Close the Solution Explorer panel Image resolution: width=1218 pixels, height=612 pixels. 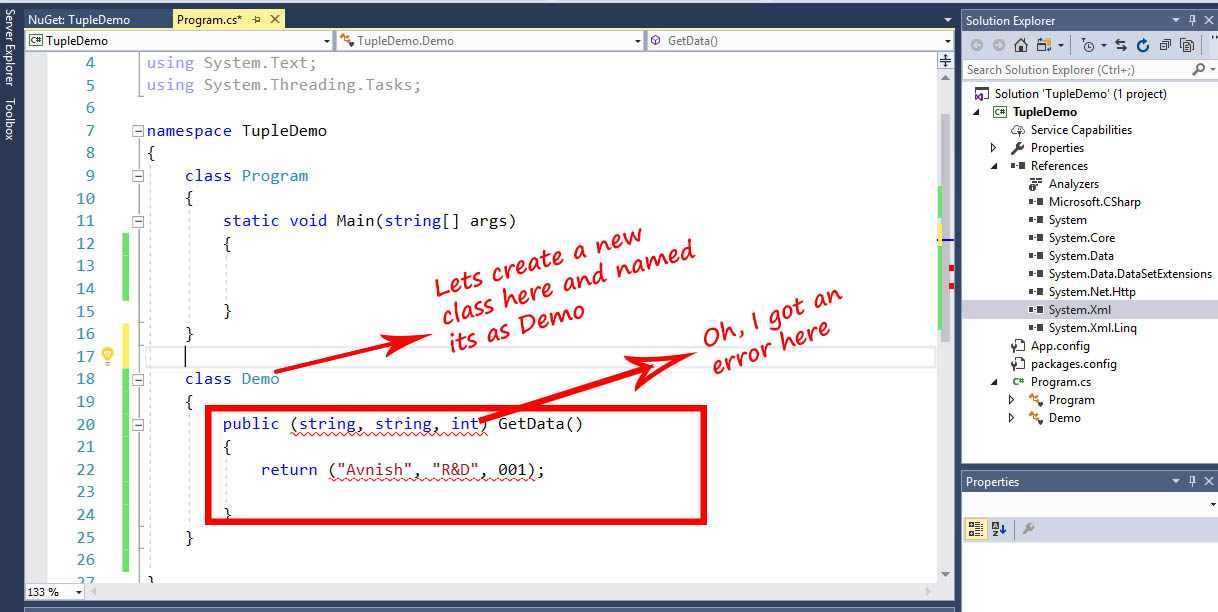[x=1207, y=20]
